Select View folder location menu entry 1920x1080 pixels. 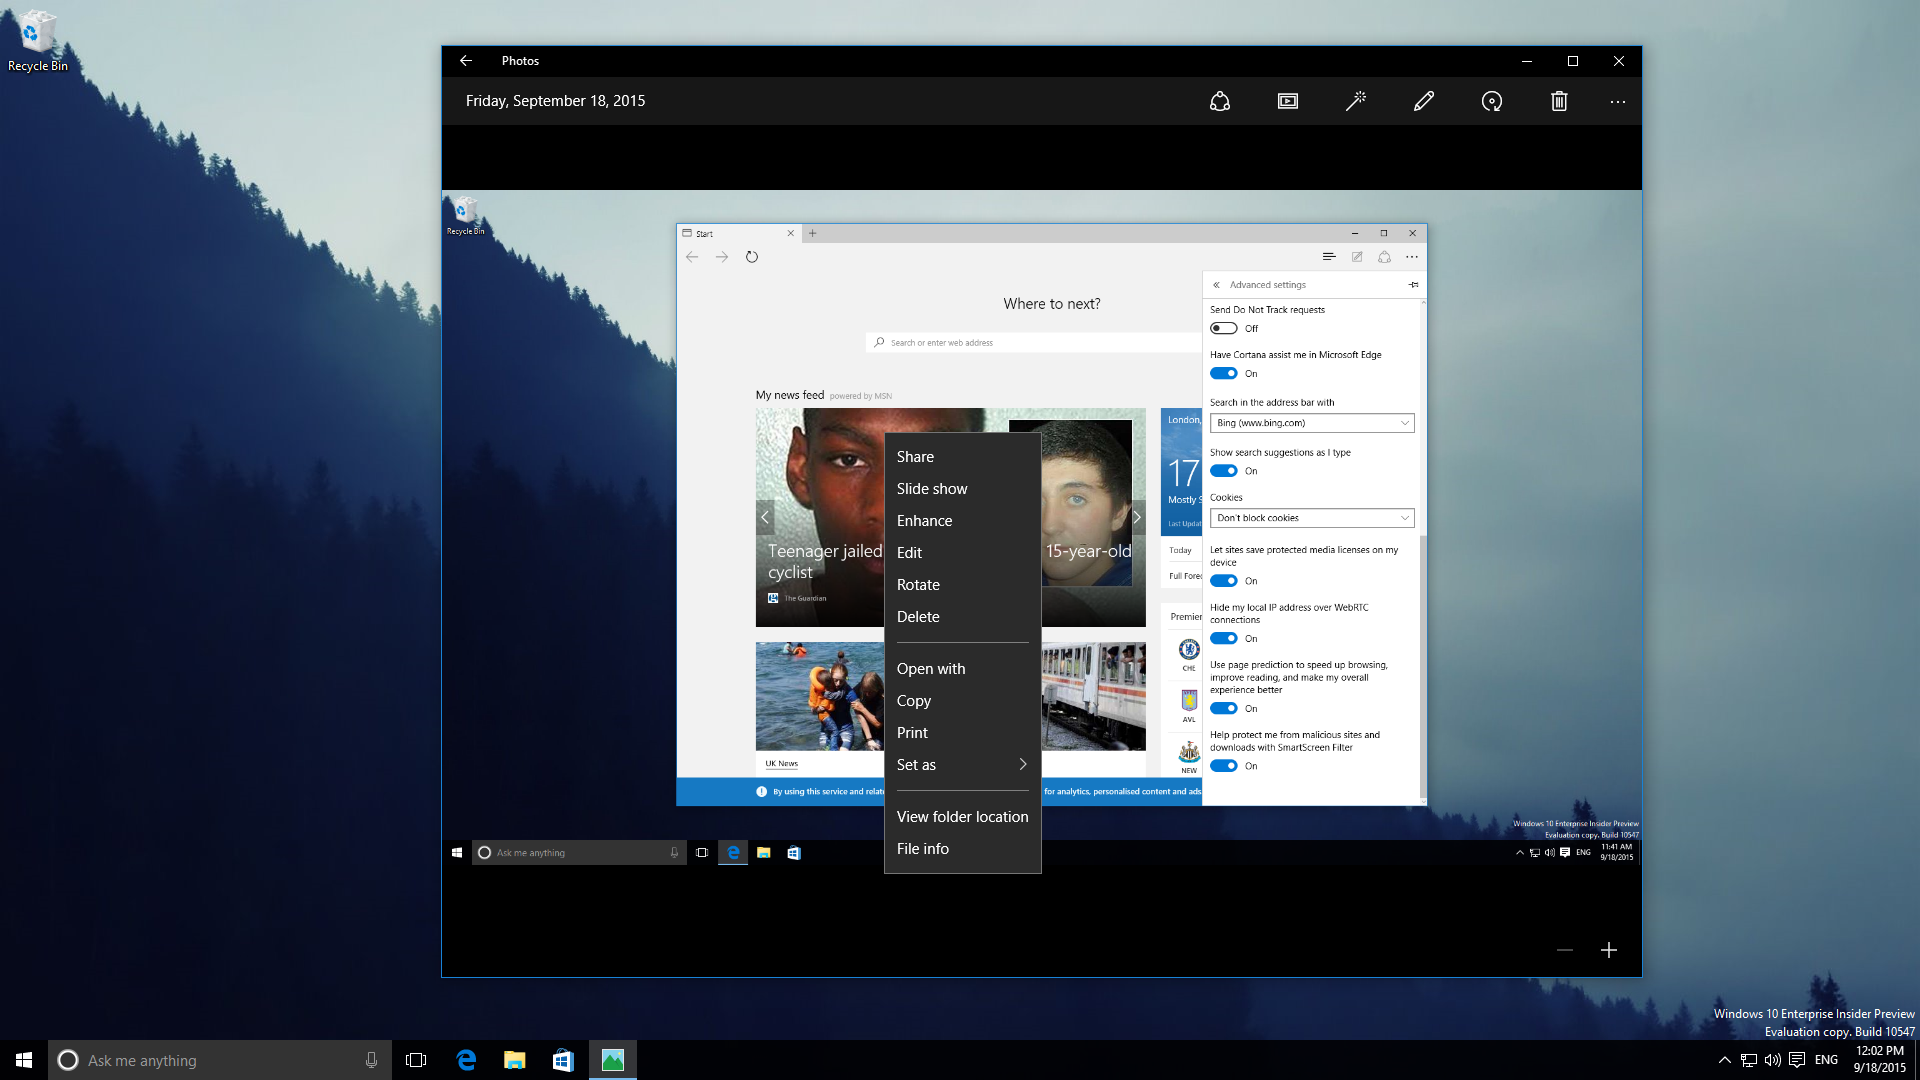[962, 817]
